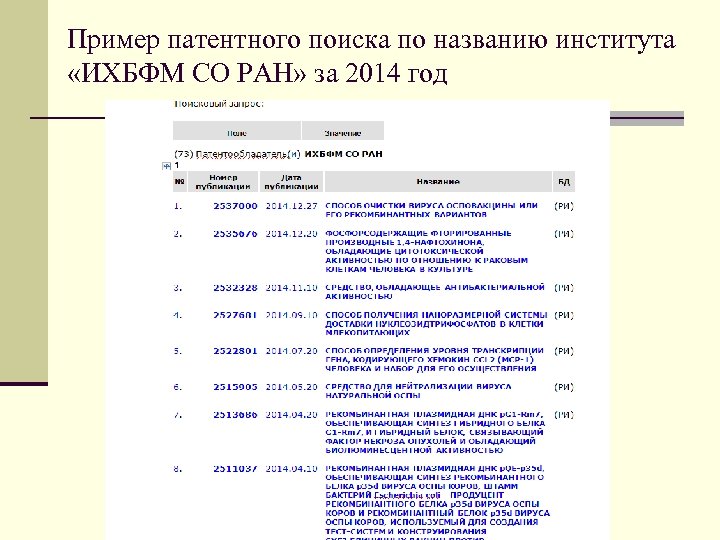
Task: Select date 2014.12.27 in row 1
Action: click(292, 206)
